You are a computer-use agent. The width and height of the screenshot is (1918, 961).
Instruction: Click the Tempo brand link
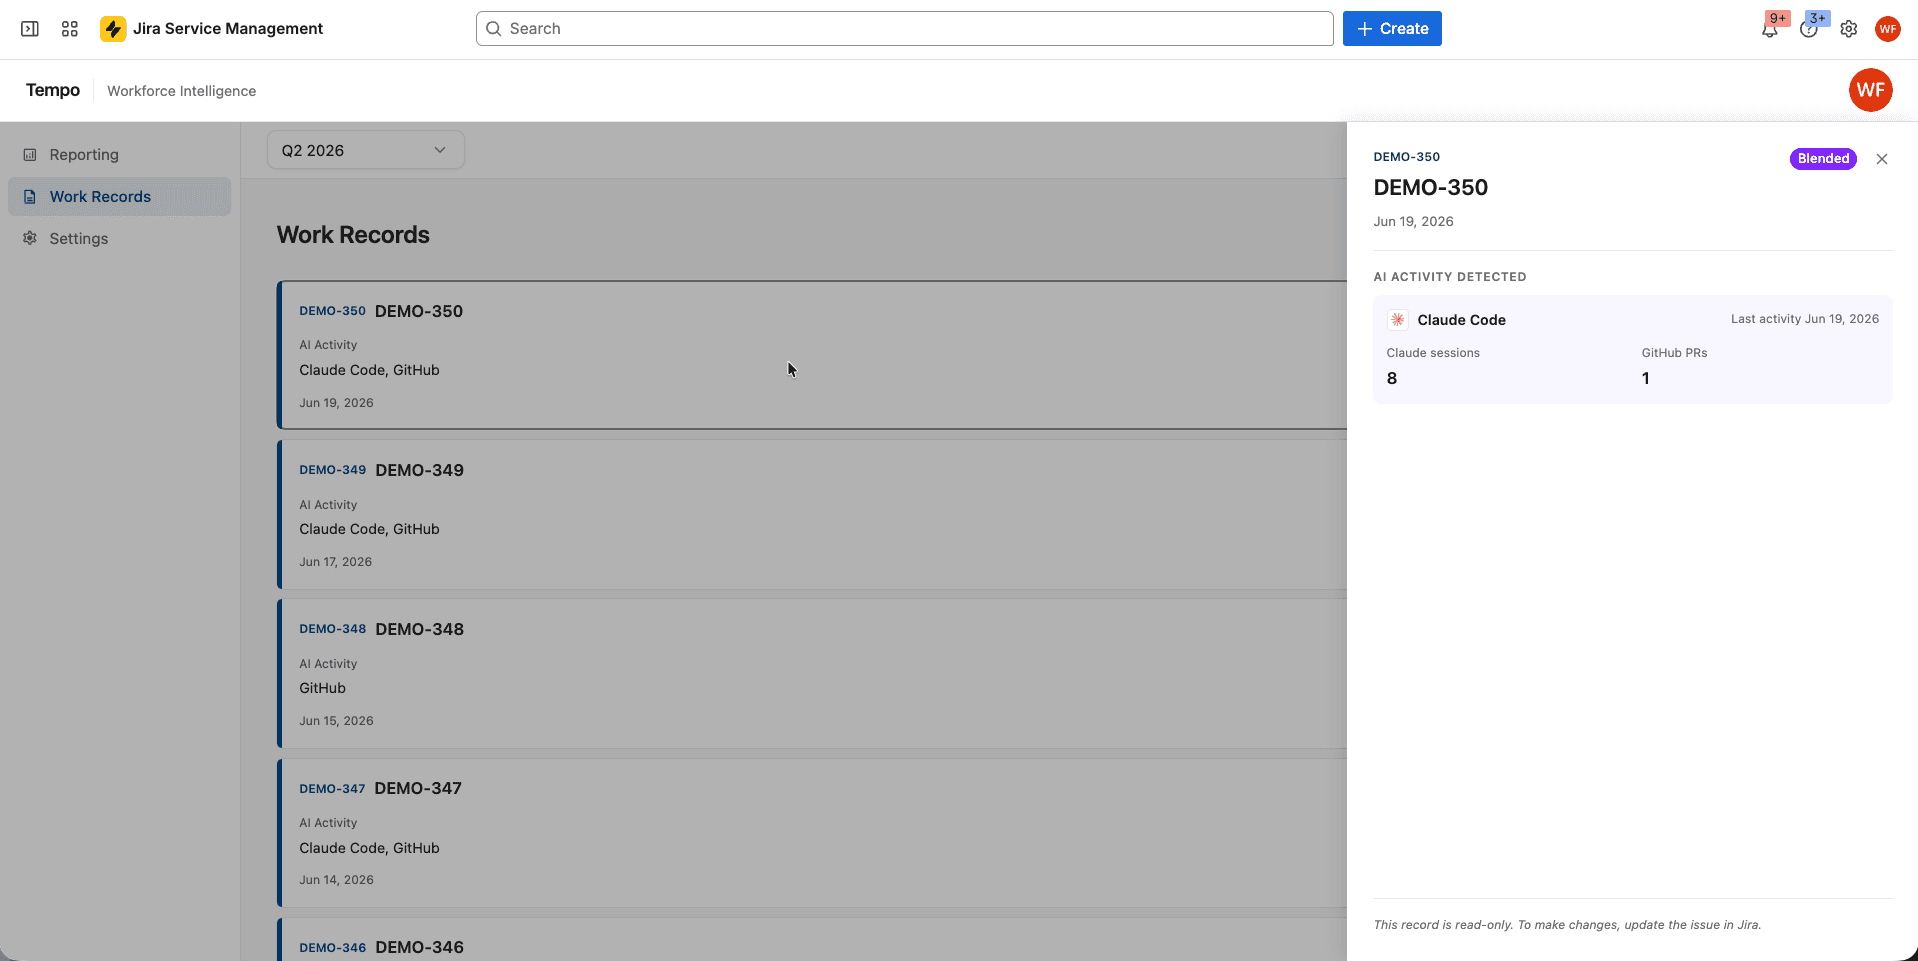click(x=53, y=90)
